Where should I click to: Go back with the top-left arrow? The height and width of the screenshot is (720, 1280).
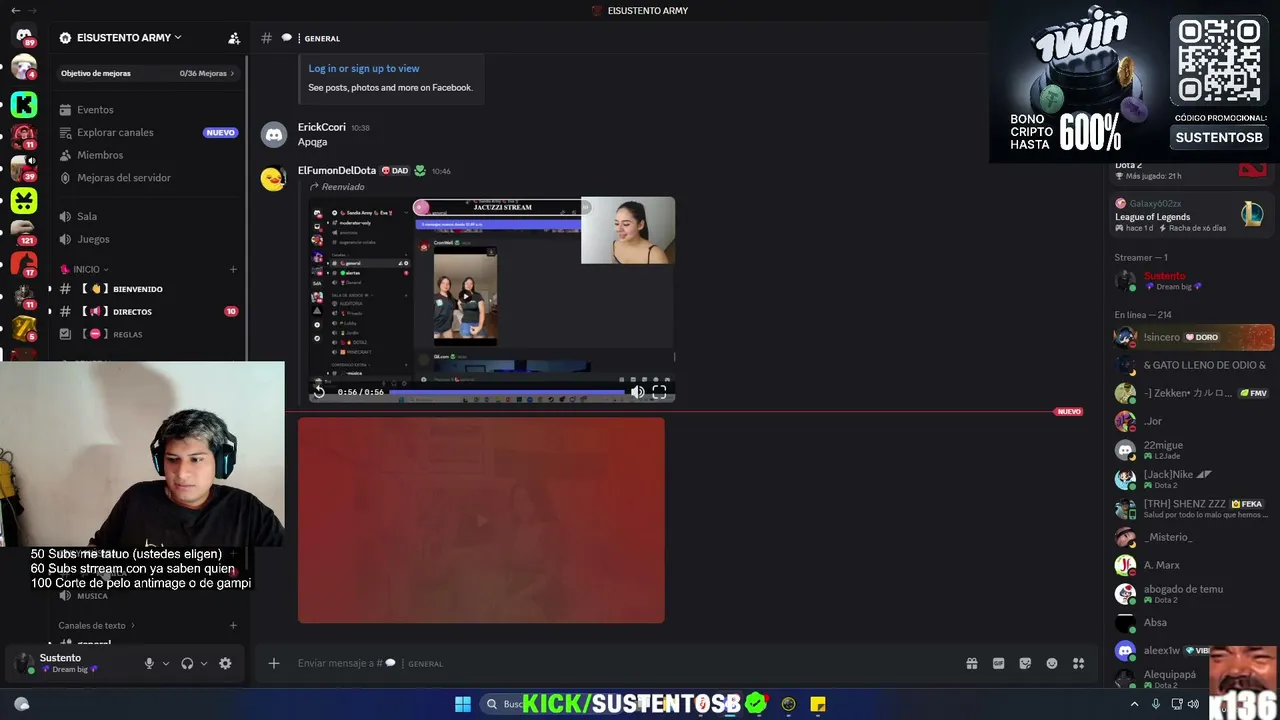click(15, 10)
